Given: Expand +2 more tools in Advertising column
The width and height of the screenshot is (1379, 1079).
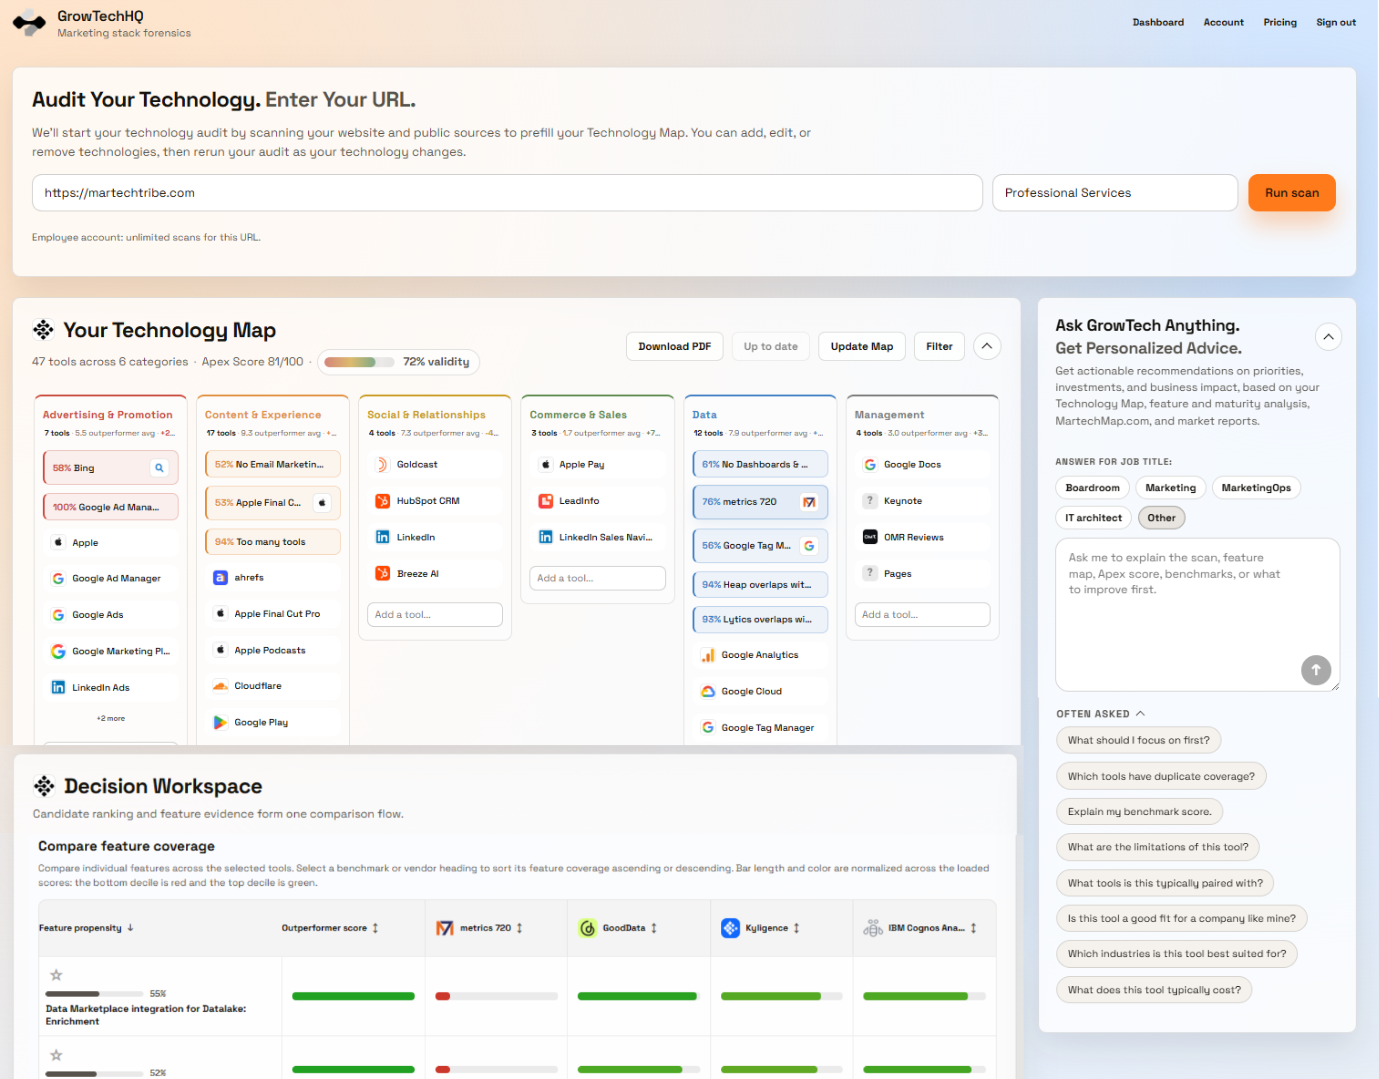Looking at the screenshot, I should 110,719.
